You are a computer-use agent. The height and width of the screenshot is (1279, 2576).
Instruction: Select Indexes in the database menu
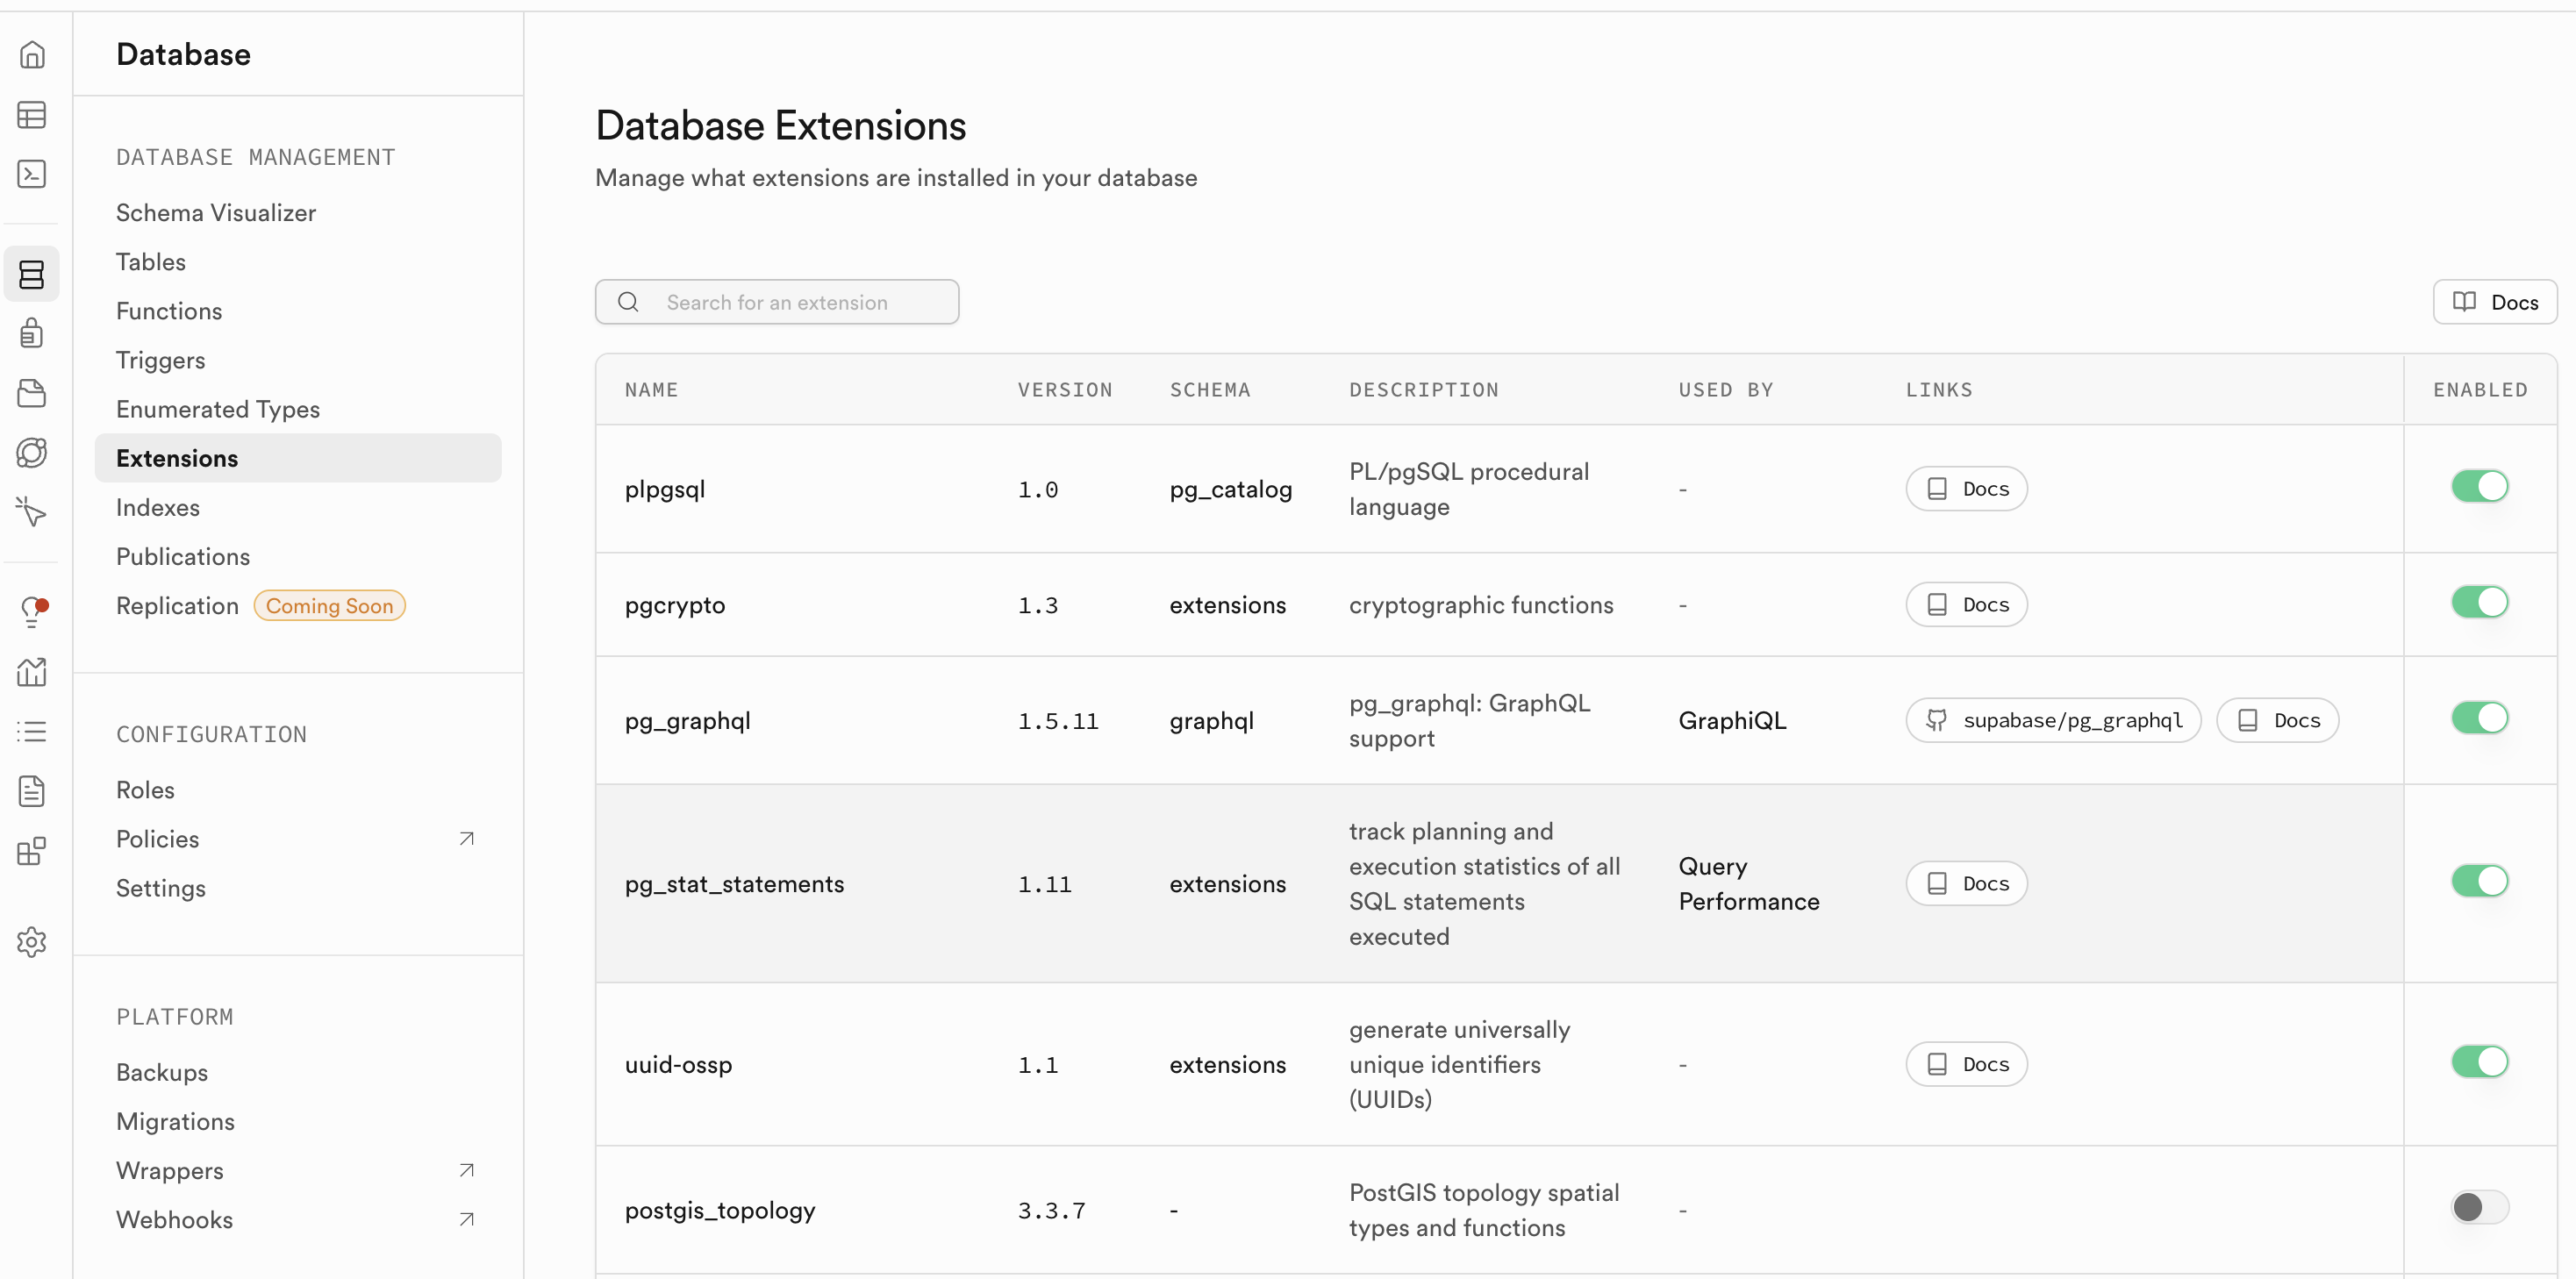coord(158,507)
